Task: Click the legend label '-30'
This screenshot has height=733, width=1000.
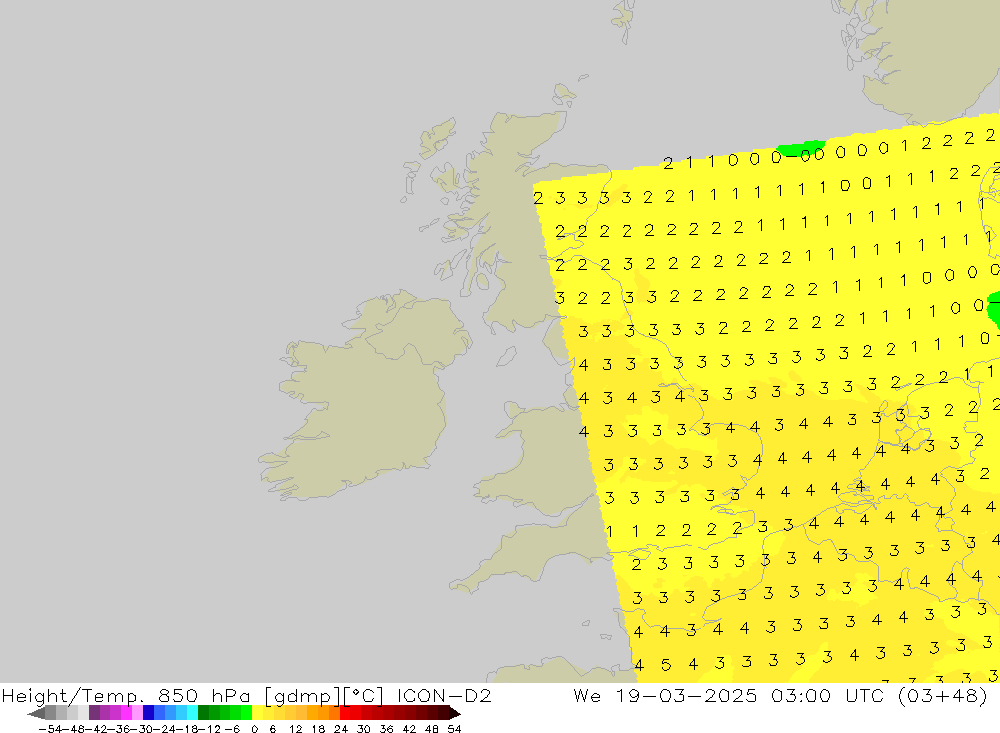Action: [x=142, y=729]
